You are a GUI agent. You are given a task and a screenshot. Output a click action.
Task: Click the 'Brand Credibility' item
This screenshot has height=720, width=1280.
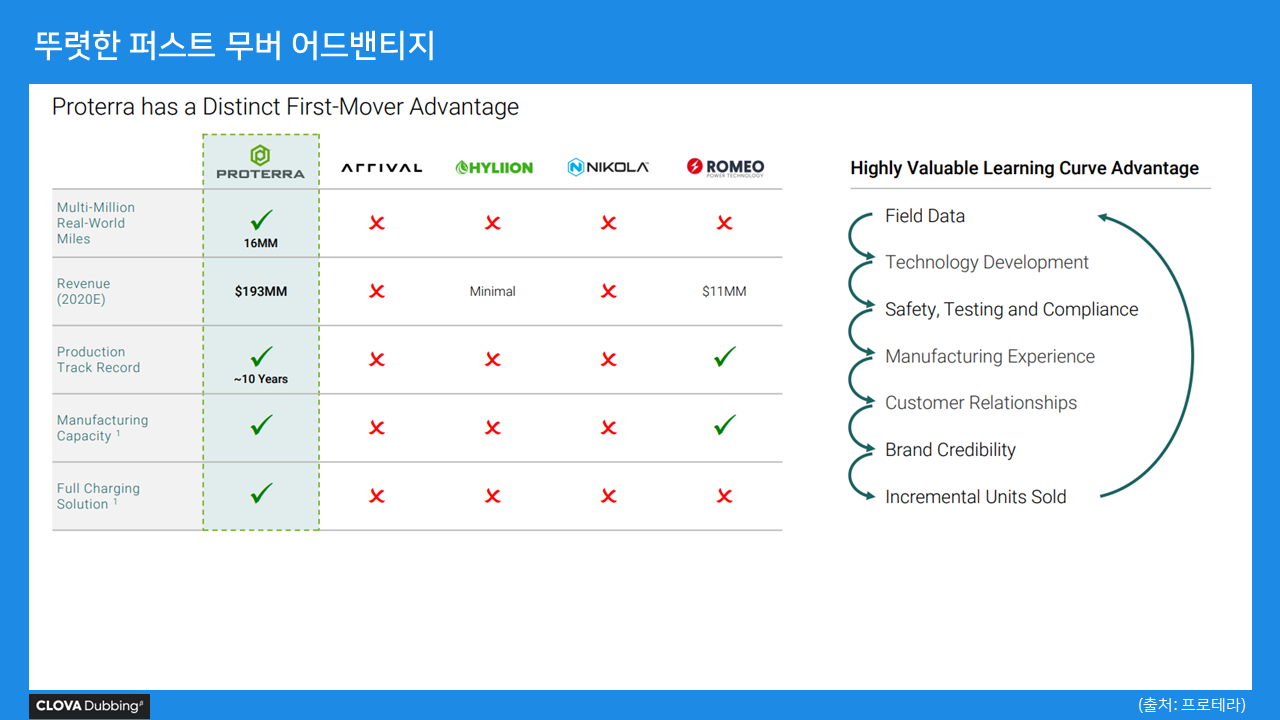(950, 450)
